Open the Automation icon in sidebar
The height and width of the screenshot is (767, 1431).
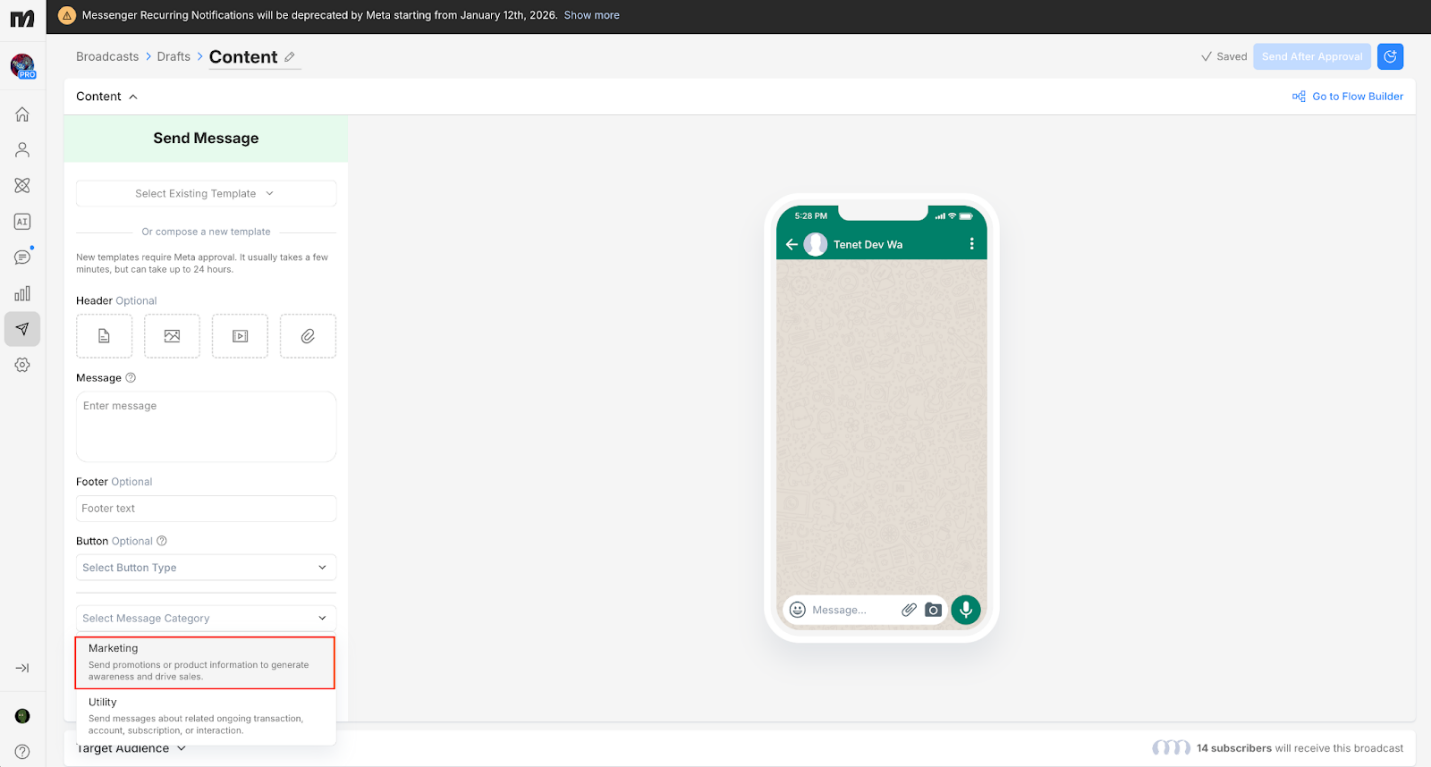click(x=22, y=186)
